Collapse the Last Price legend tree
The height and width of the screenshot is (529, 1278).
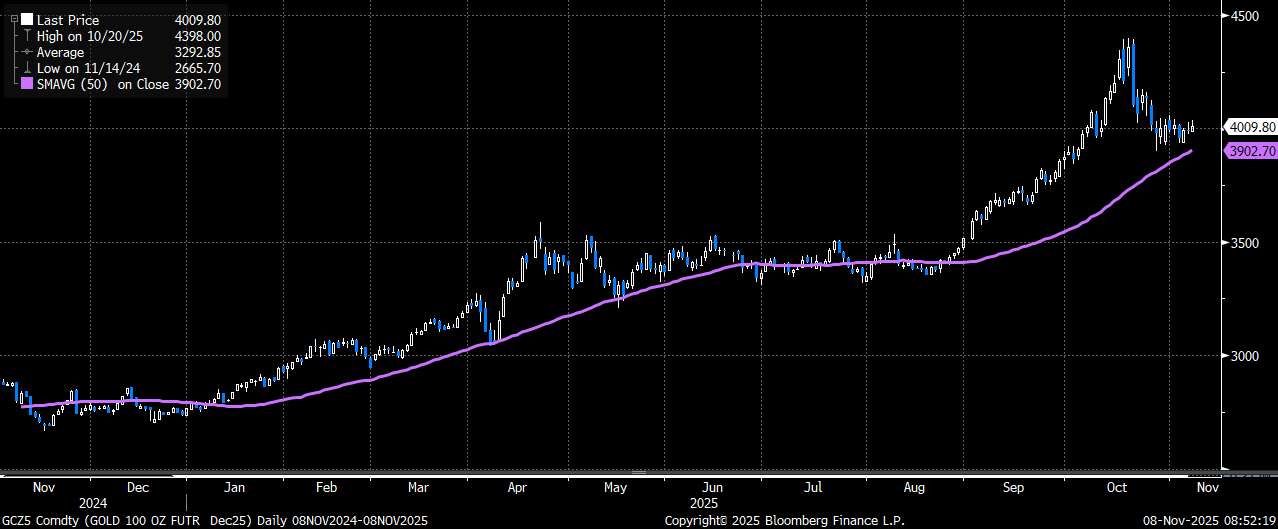pos(14,20)
